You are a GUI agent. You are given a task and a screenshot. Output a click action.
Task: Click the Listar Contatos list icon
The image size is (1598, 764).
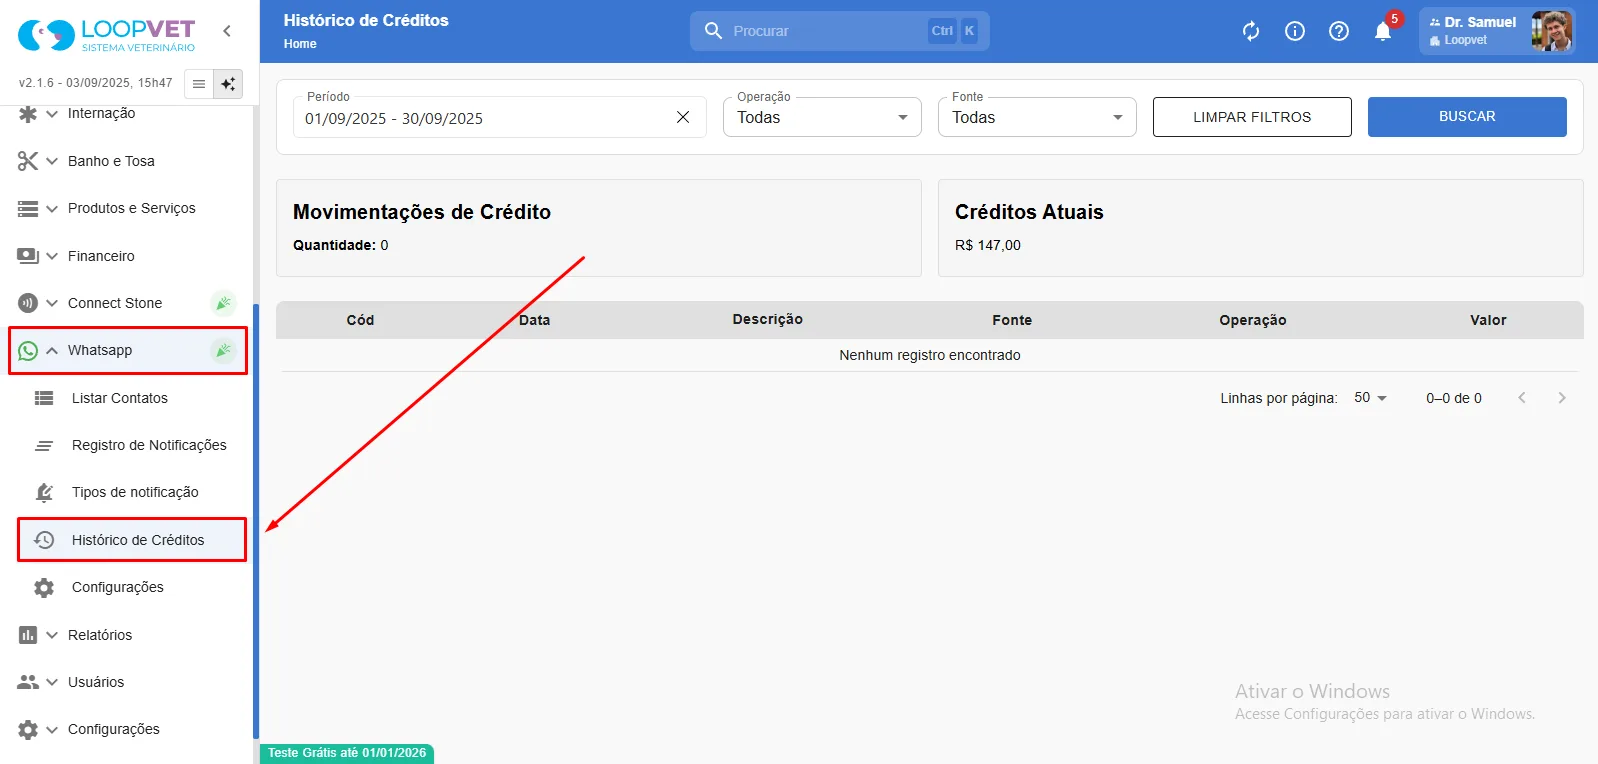point(44,398)
